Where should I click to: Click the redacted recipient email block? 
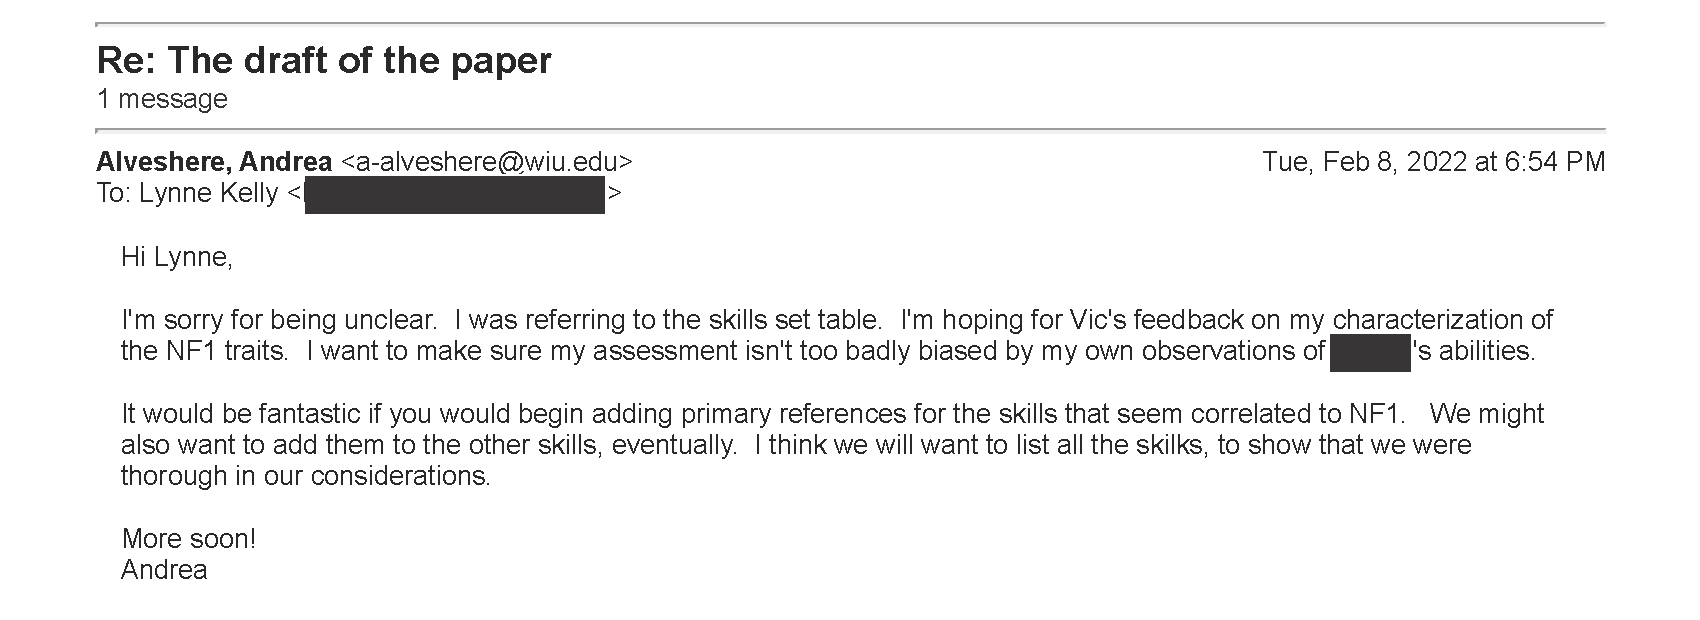(x=455, y=196)
